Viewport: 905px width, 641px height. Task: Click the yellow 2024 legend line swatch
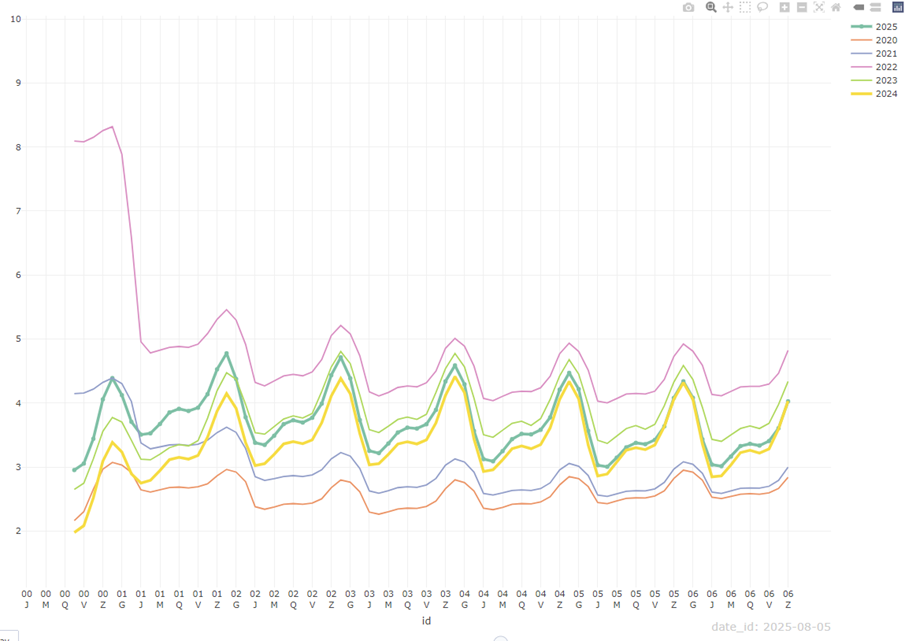(860, 94)
